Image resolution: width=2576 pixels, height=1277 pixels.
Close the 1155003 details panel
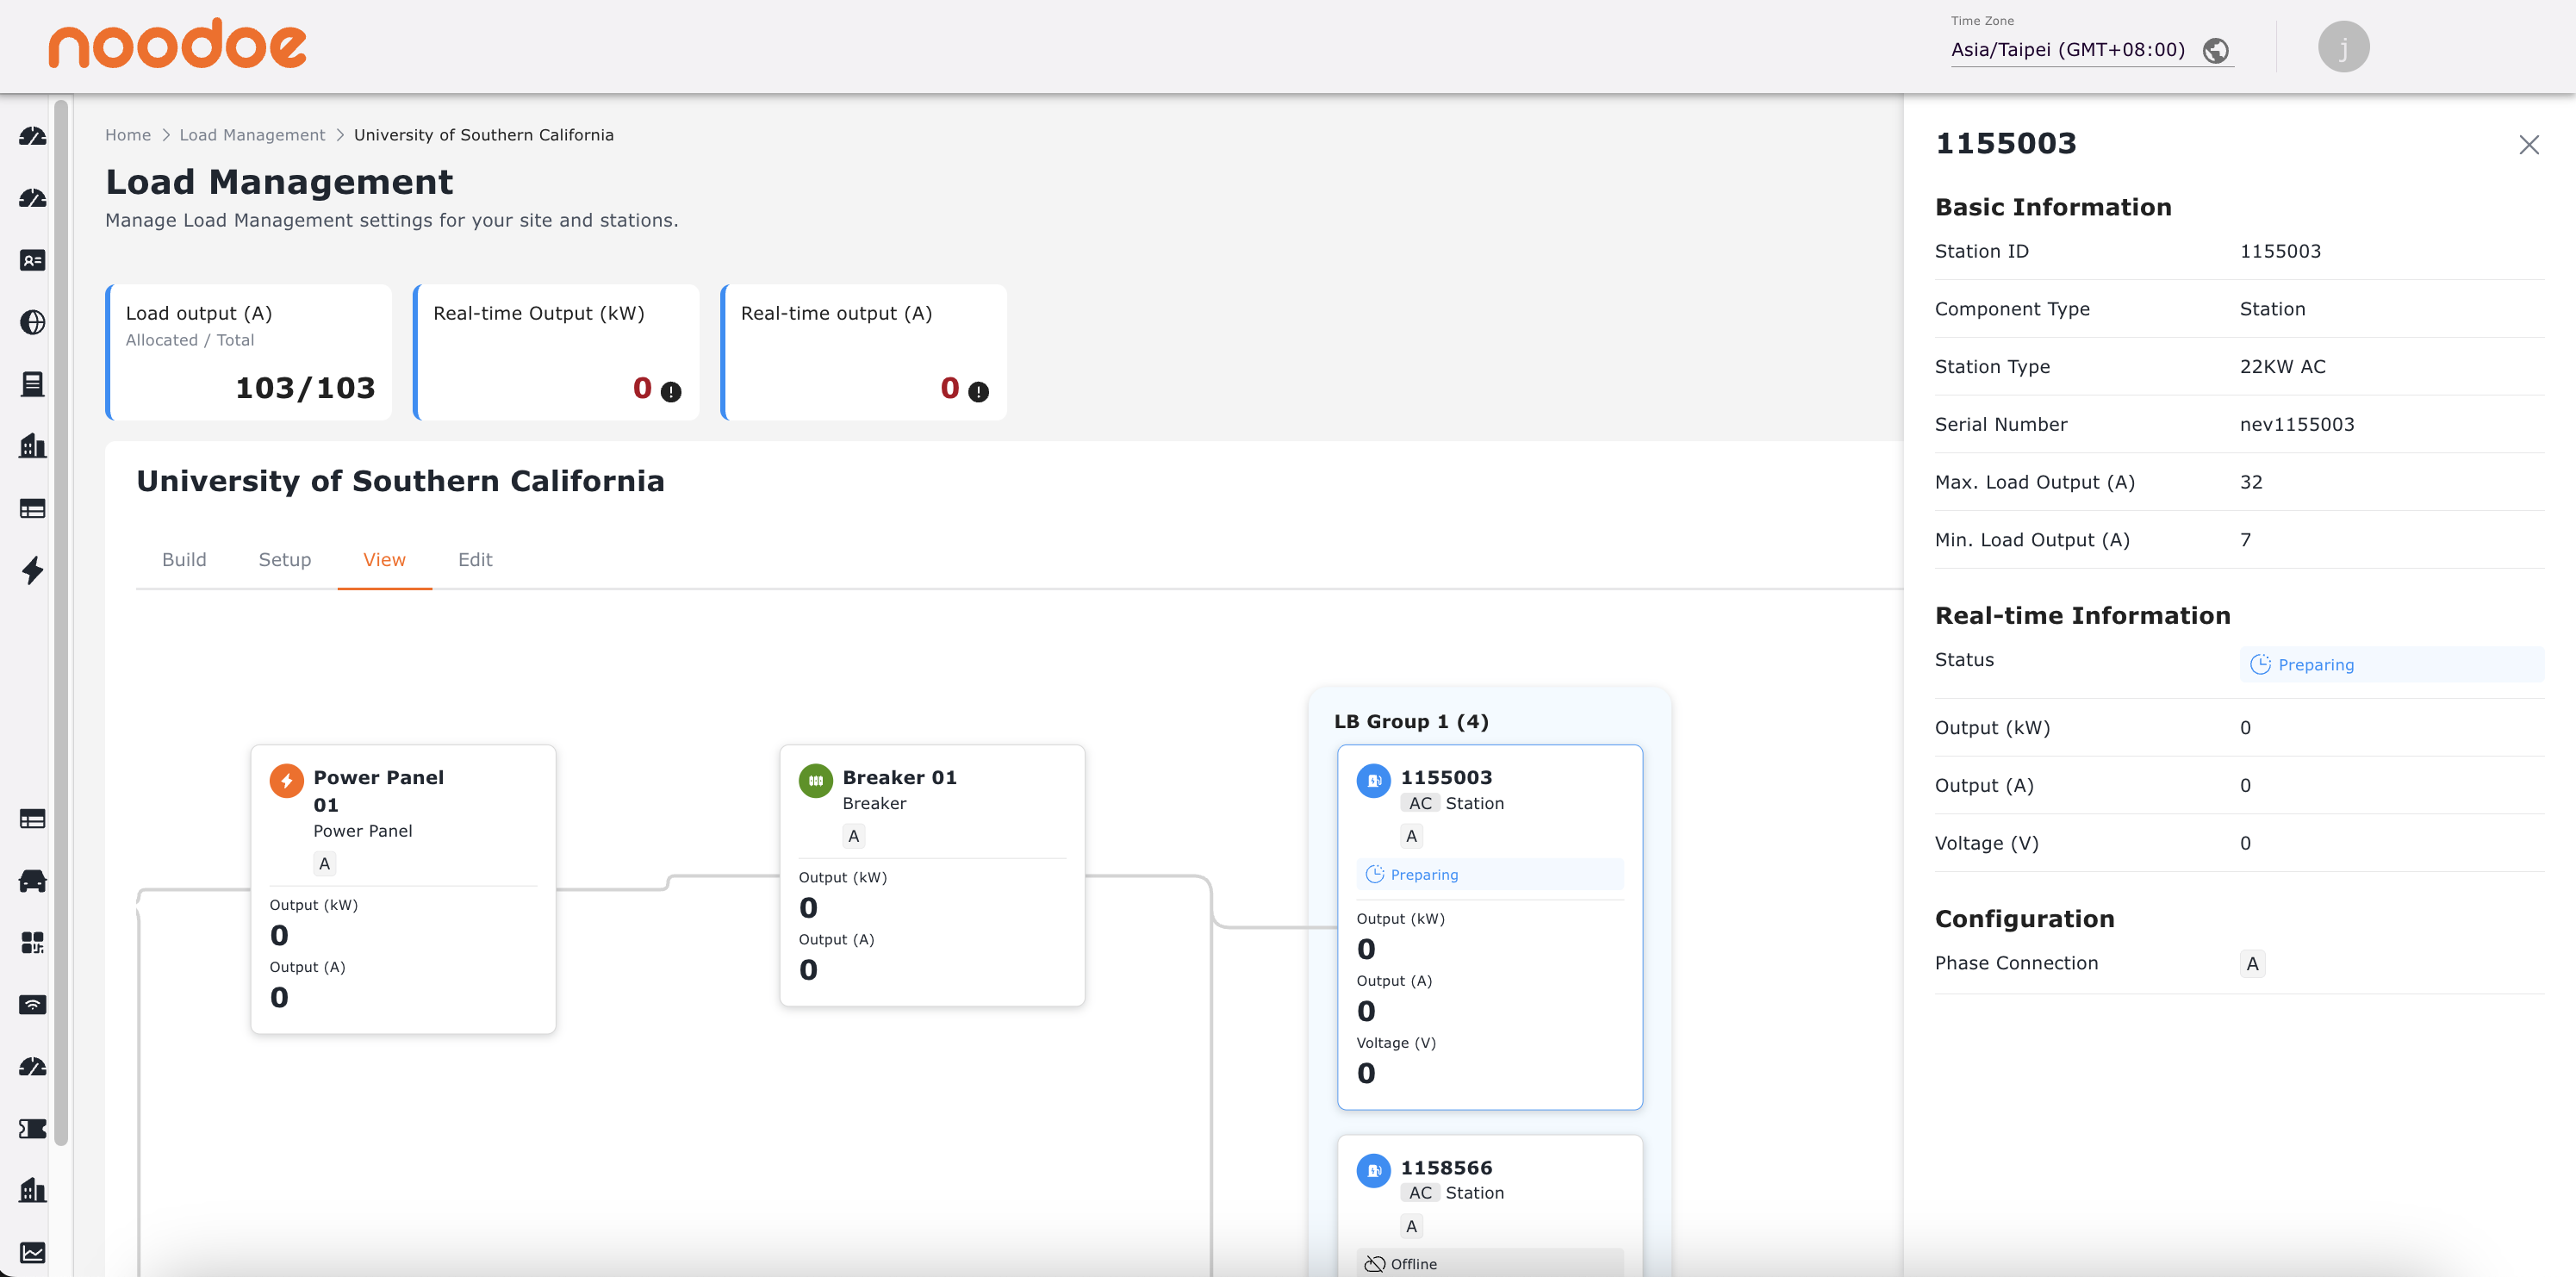(2528, 145)
